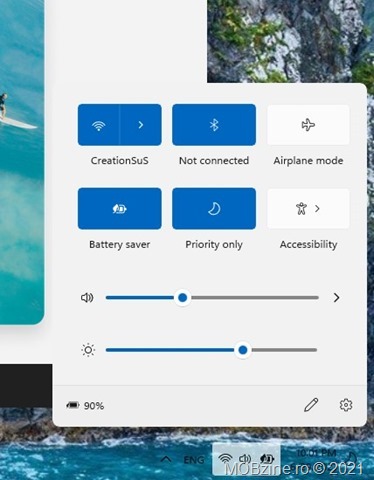This screenshot has width=374, height=480.
Task: Click the ENG language indicator
Action: (194, 460)
